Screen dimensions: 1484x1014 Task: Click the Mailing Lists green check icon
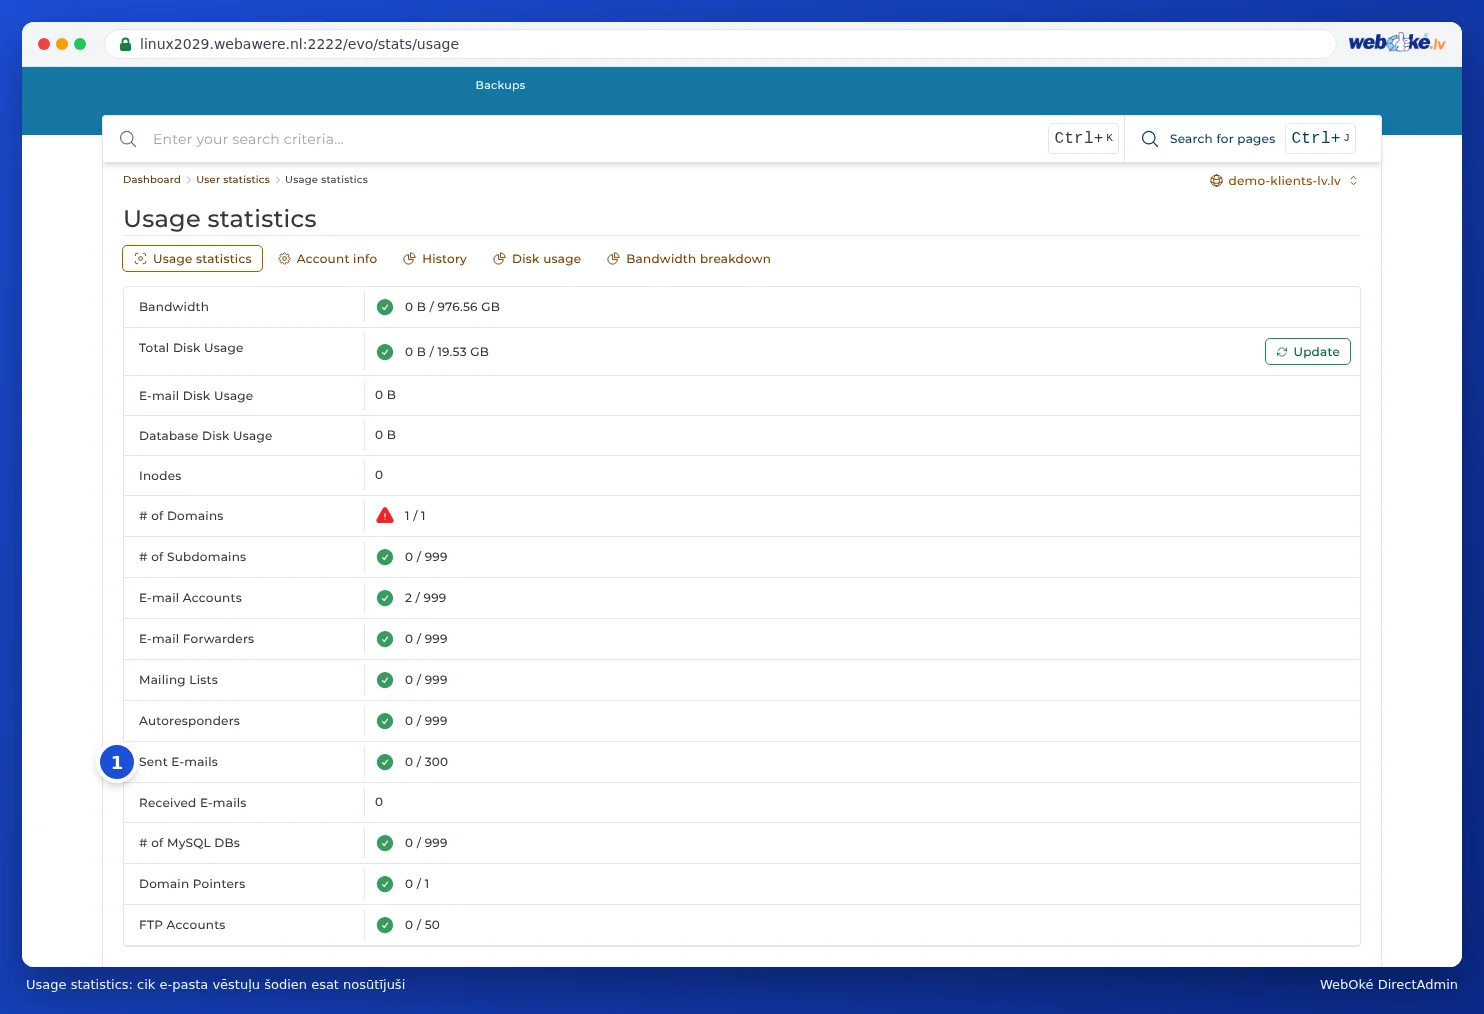[x=385, y=680]
